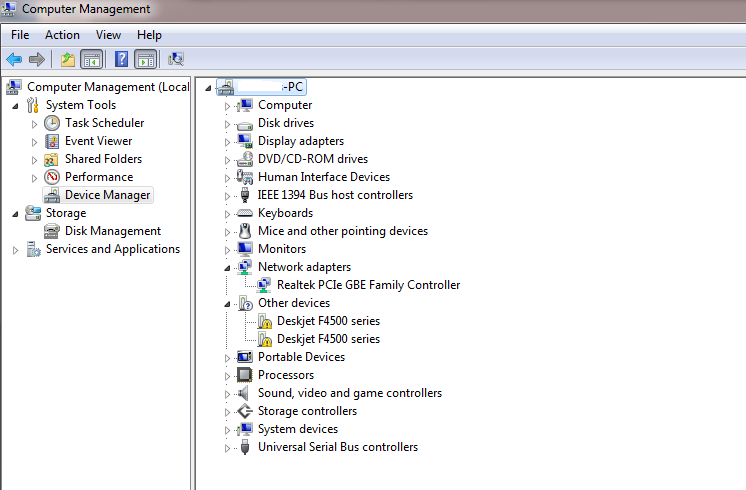This screenshot has height=490, width=746.
Task: Select the Display adapters label
Action: click(x=301, y=141)
